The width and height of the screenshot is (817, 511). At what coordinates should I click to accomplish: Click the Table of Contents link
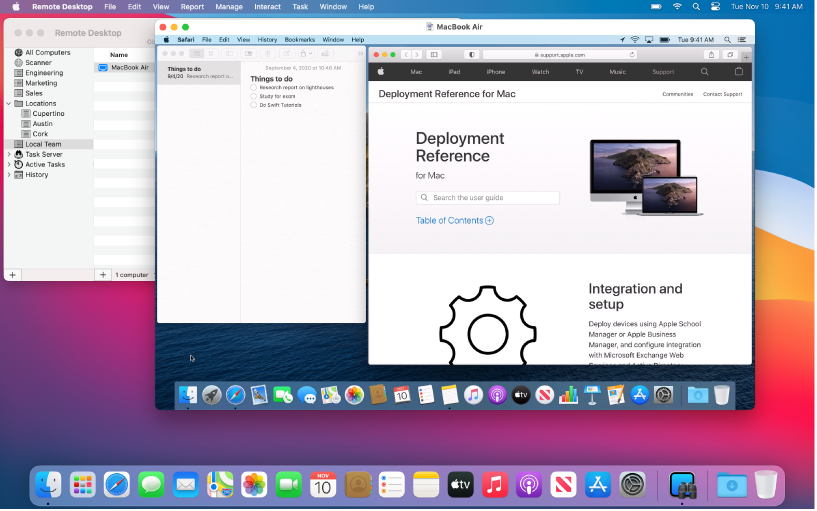[x=454, y=220]
